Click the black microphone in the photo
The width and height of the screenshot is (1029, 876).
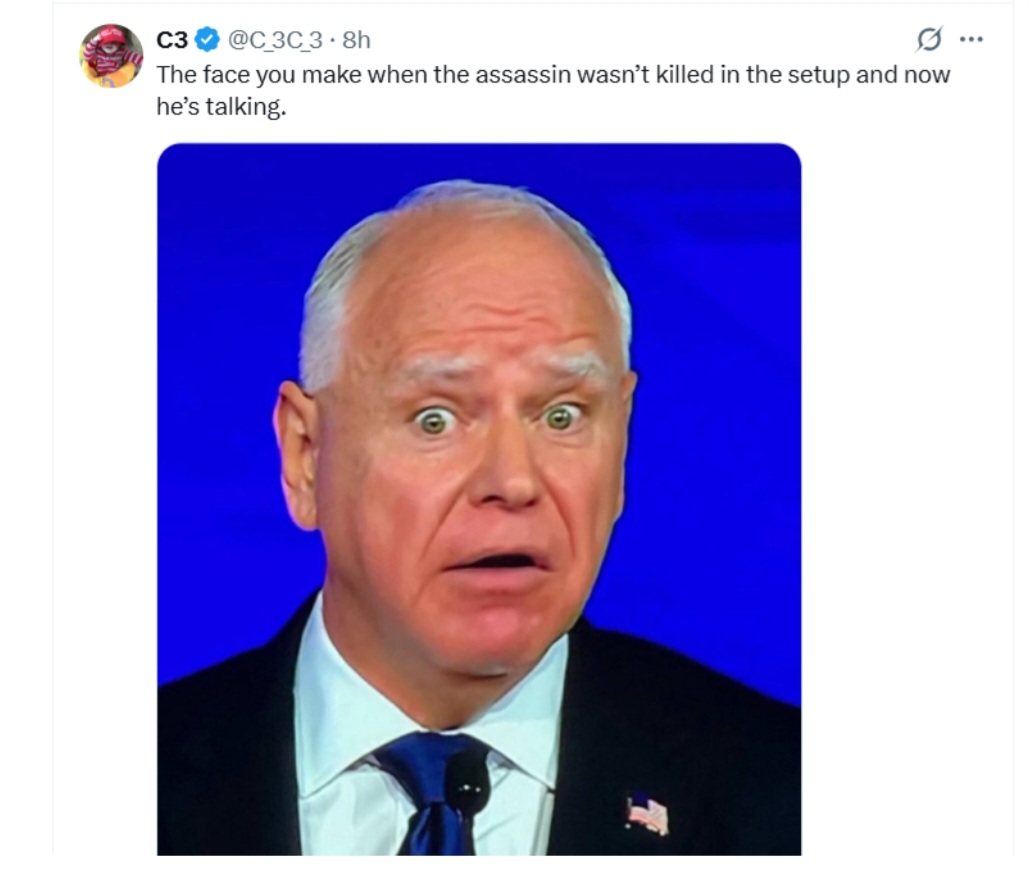pos(467,787)
